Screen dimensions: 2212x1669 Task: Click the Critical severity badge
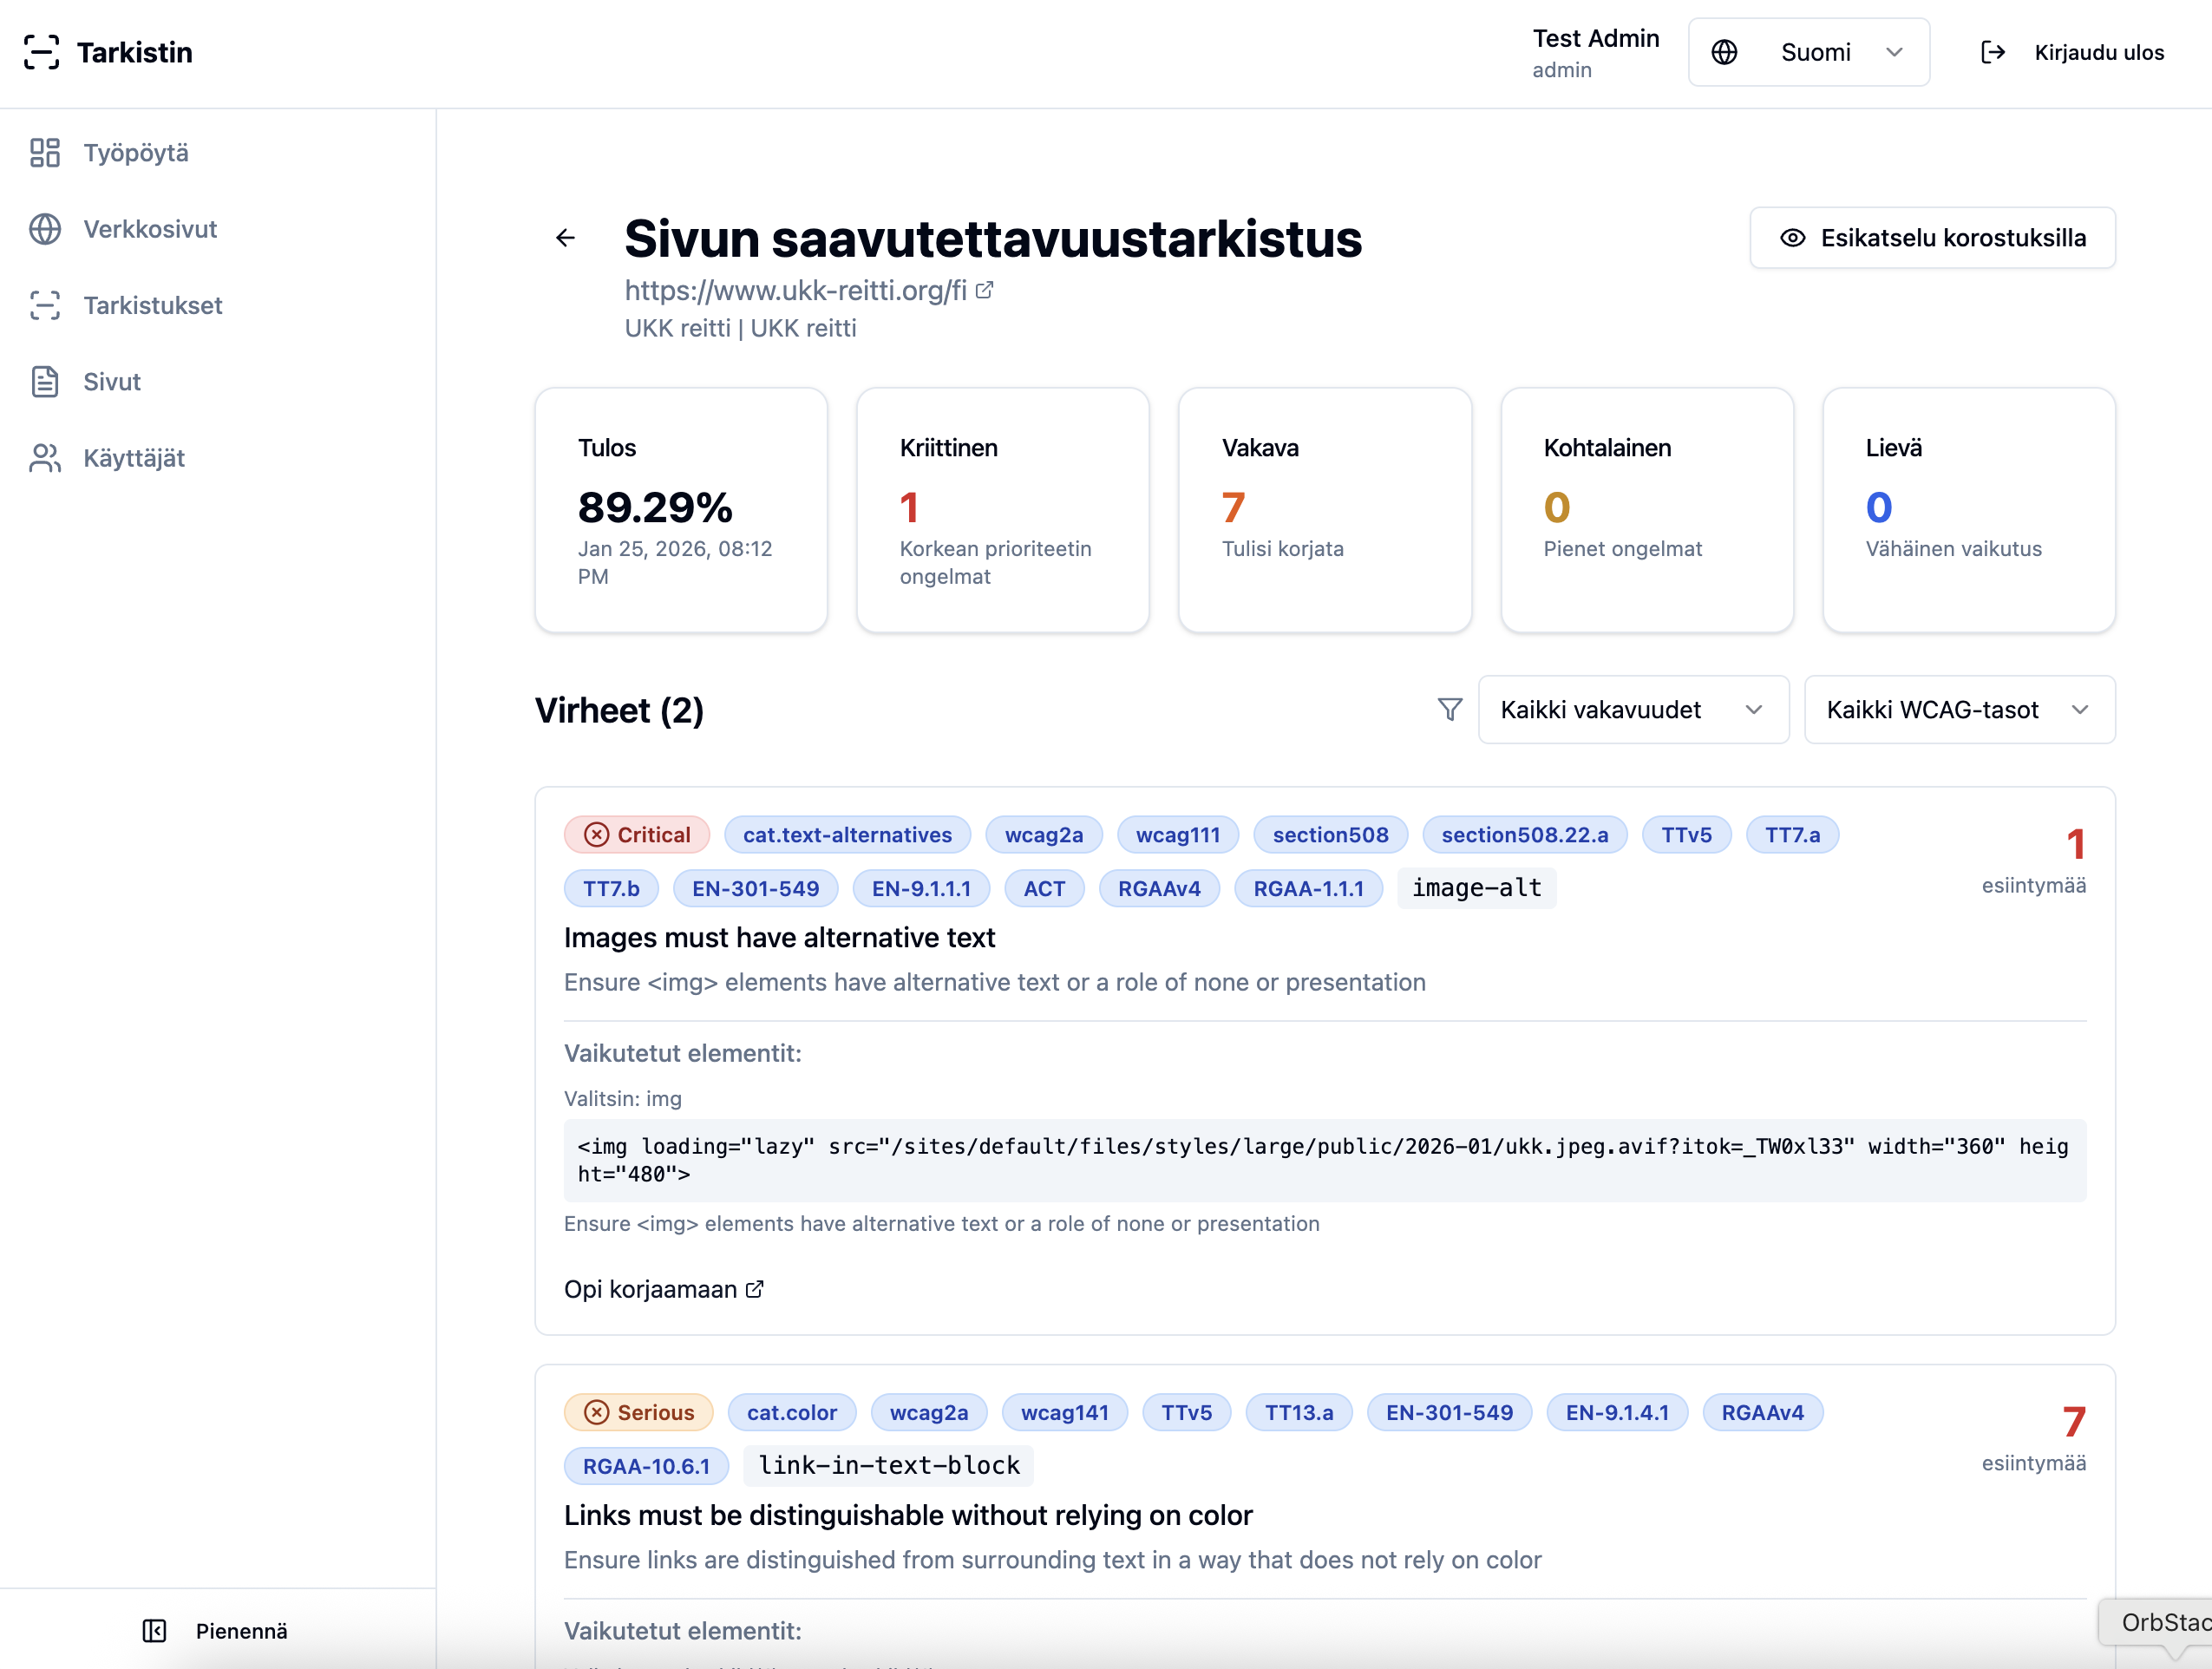(x=637, y=835)
